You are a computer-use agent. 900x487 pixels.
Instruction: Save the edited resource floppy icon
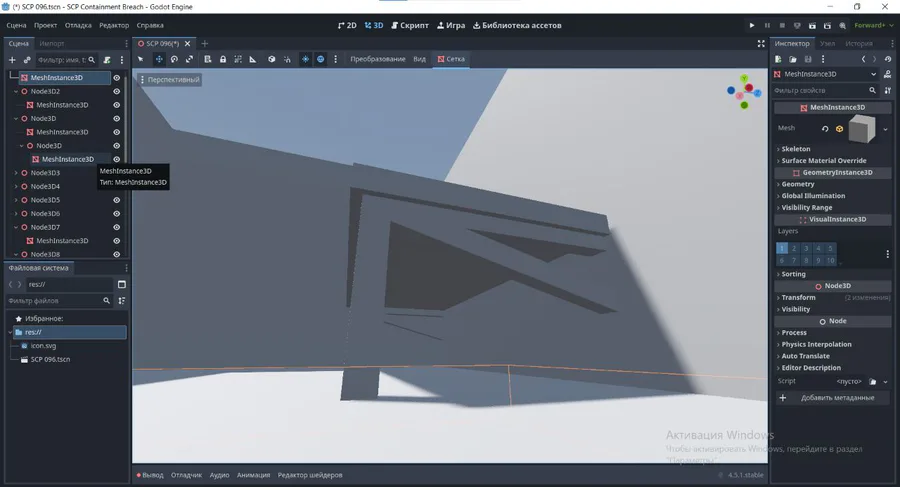(808, 59)
